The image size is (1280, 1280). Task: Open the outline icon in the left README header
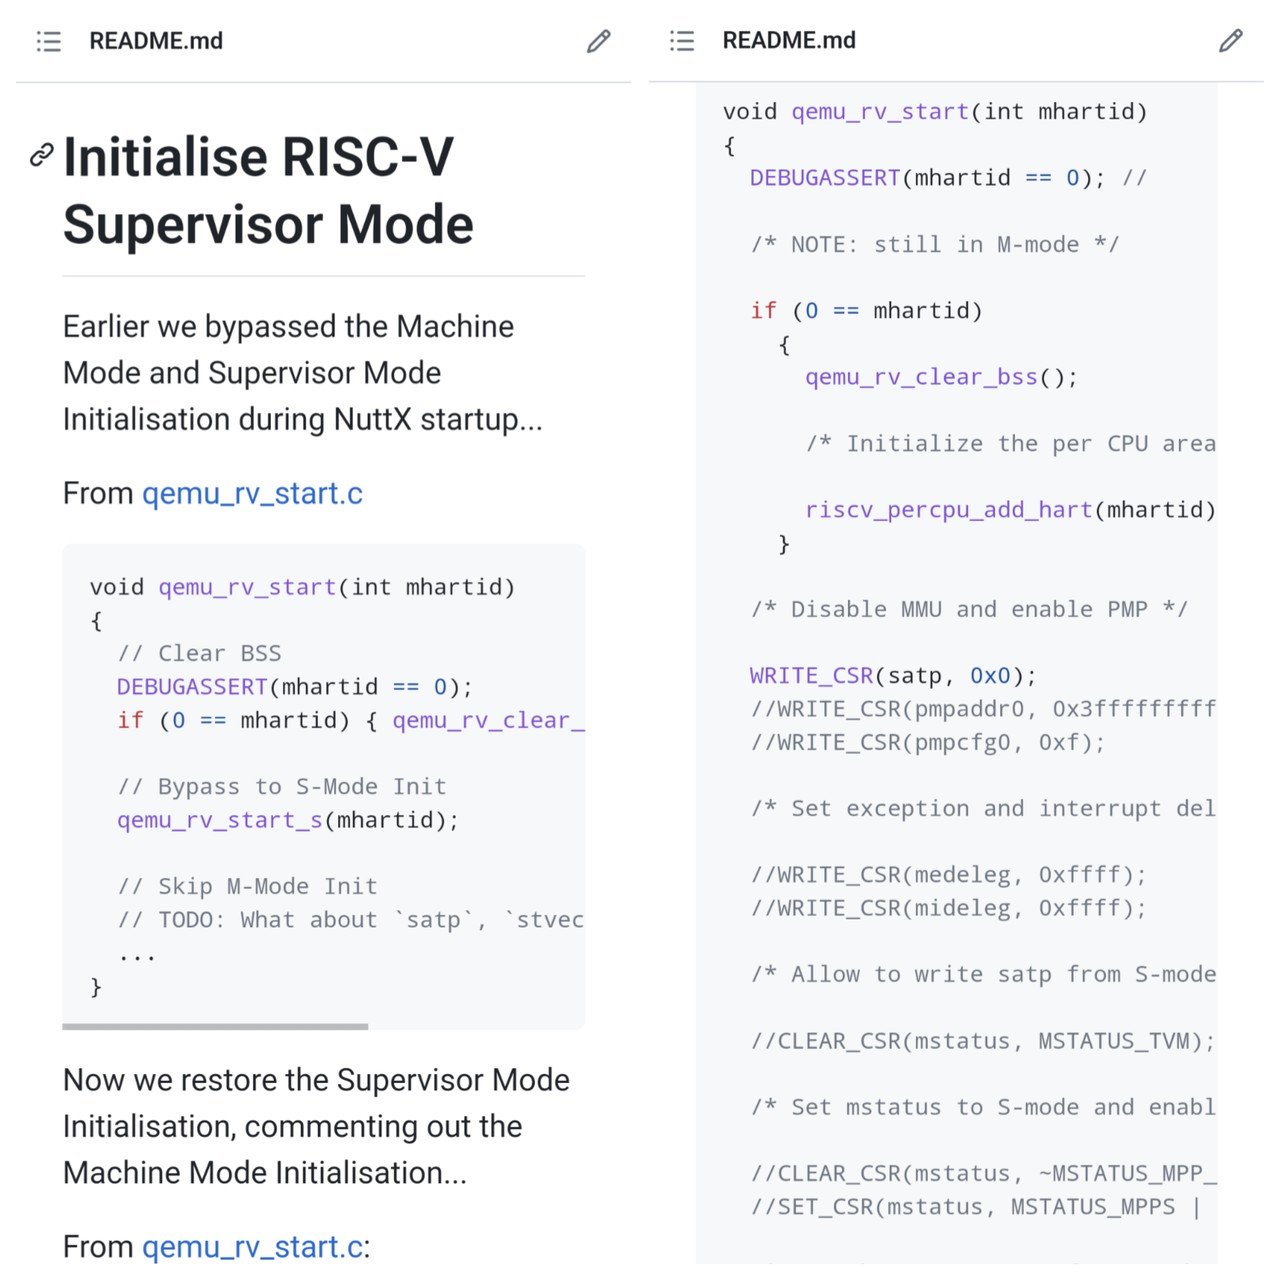tap(49, 41)
